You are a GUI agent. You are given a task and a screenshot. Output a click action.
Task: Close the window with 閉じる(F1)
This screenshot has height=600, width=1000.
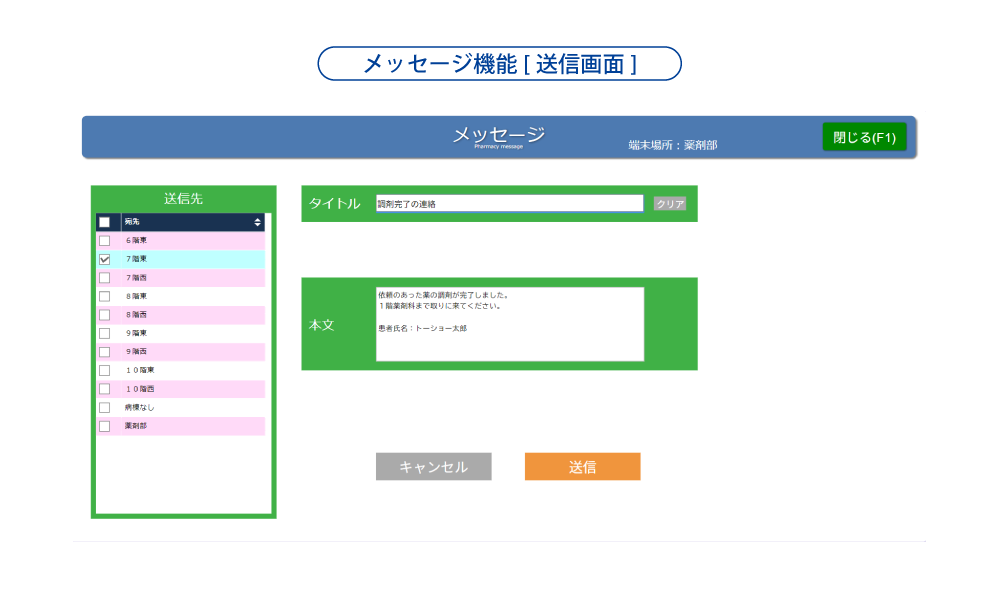pyautogui.click(x=864, y=137)
